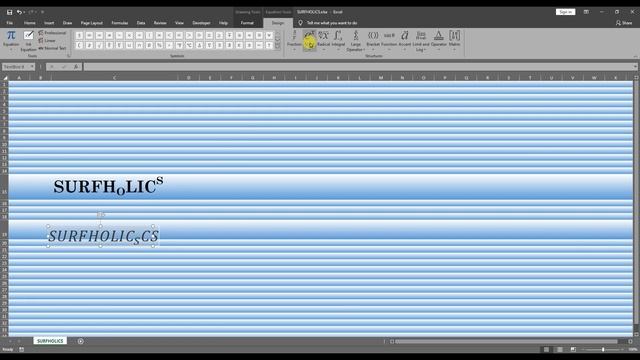
Task: Click the Tell me lightbulb icon
Action: tap(300, 23)
